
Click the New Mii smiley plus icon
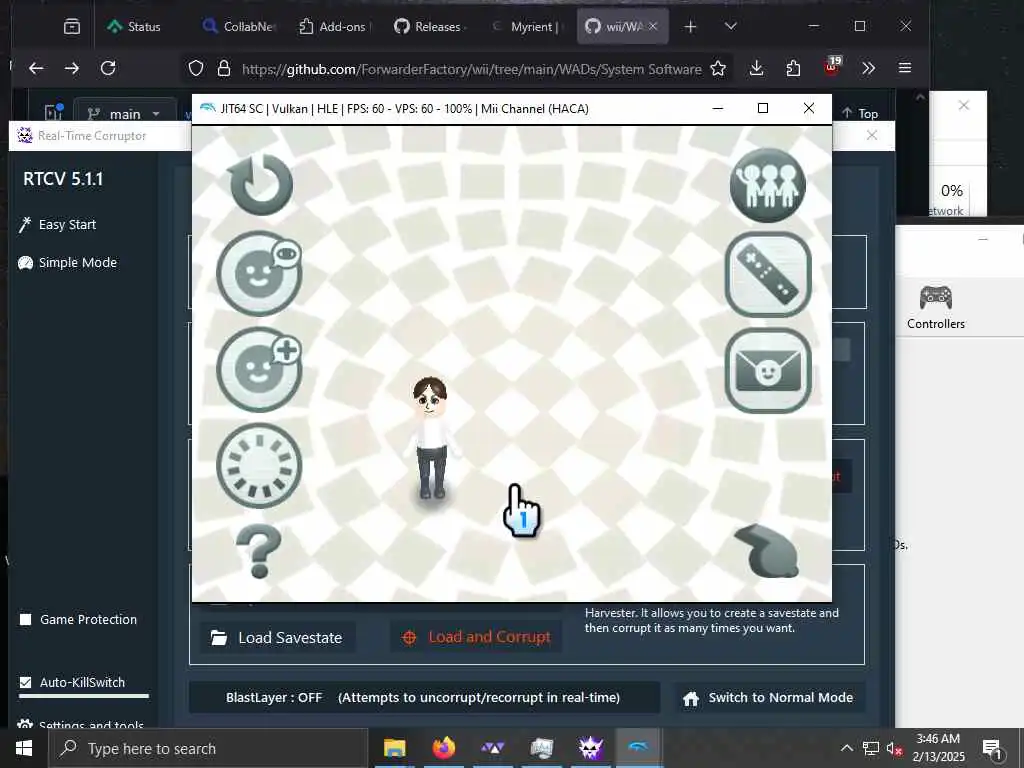coord(259,370)
